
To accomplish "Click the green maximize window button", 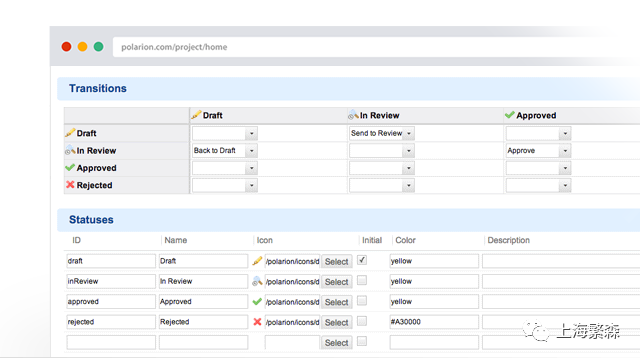I will coord(98,47).
